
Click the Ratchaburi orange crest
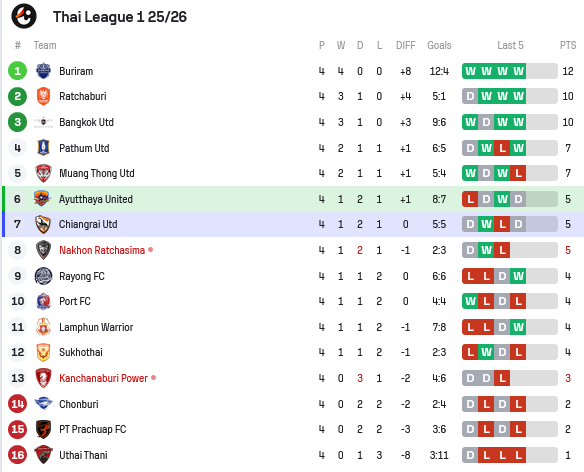[43, 96]
